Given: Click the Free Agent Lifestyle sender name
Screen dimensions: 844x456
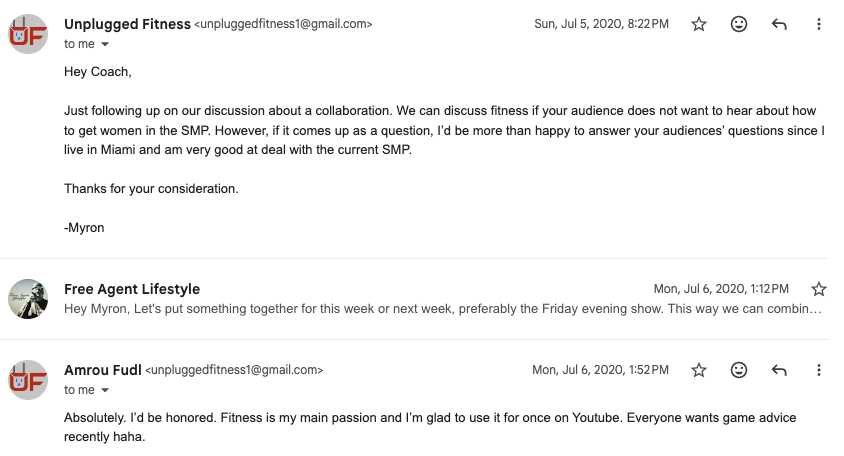Looking at the screenshot, I should (132, 289).
